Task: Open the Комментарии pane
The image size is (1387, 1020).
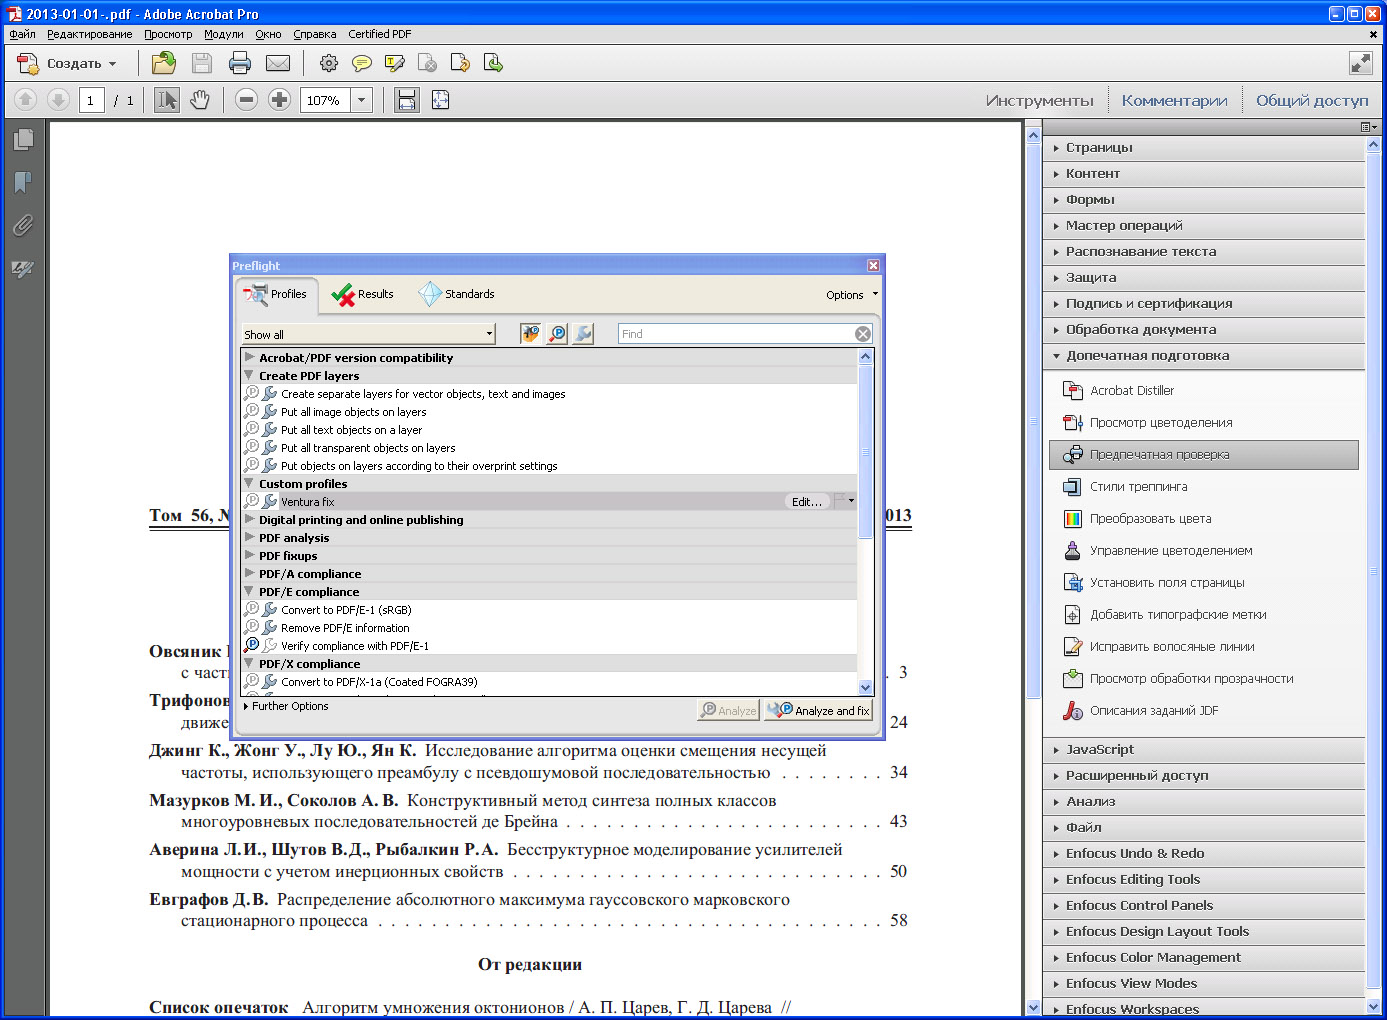Action: click(1174, 100)
